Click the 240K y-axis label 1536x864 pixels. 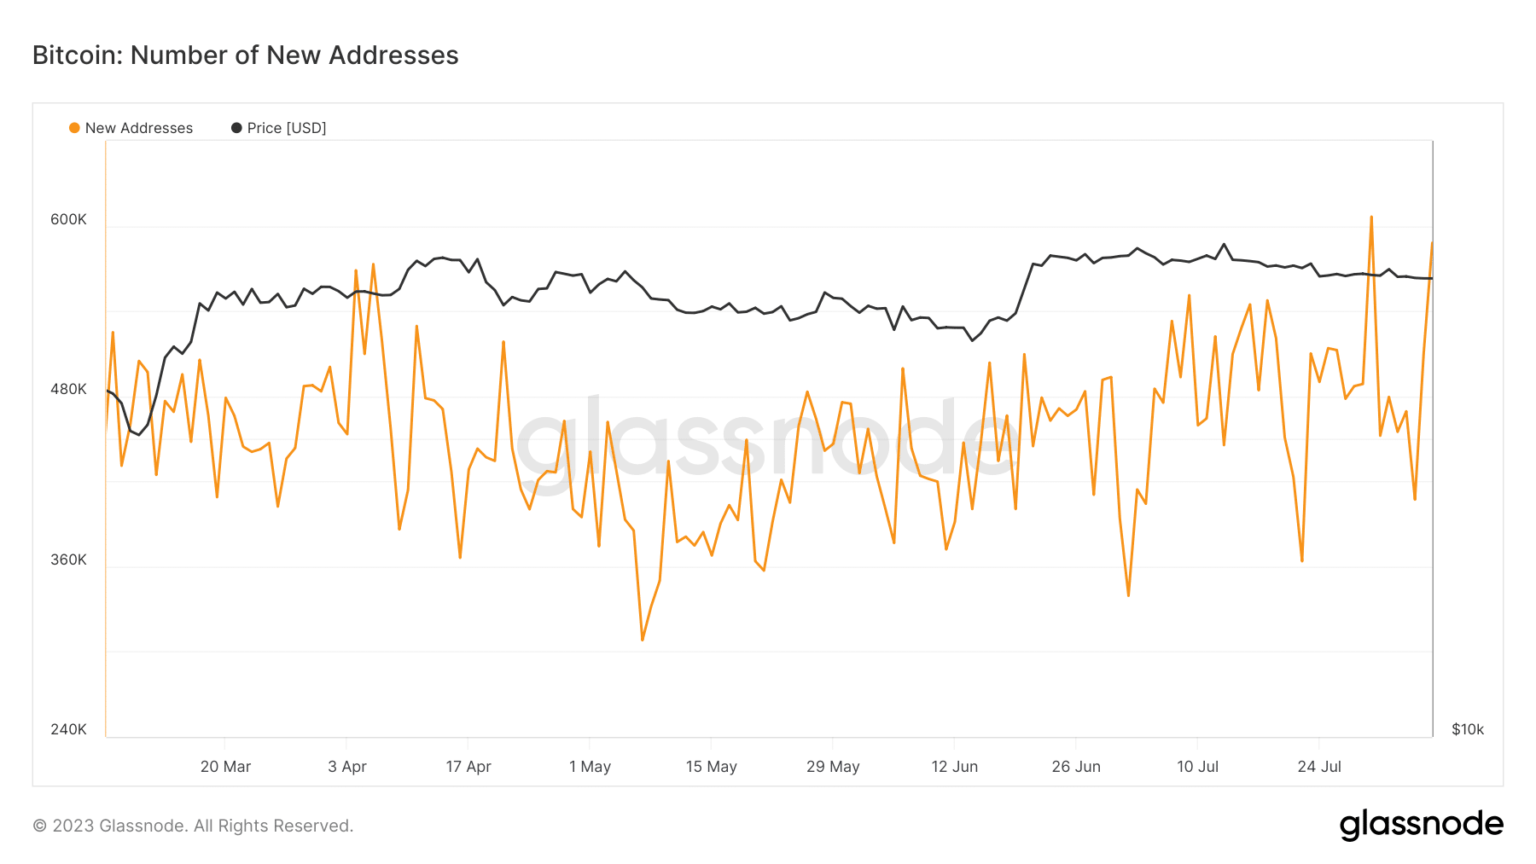pos(69,729)
